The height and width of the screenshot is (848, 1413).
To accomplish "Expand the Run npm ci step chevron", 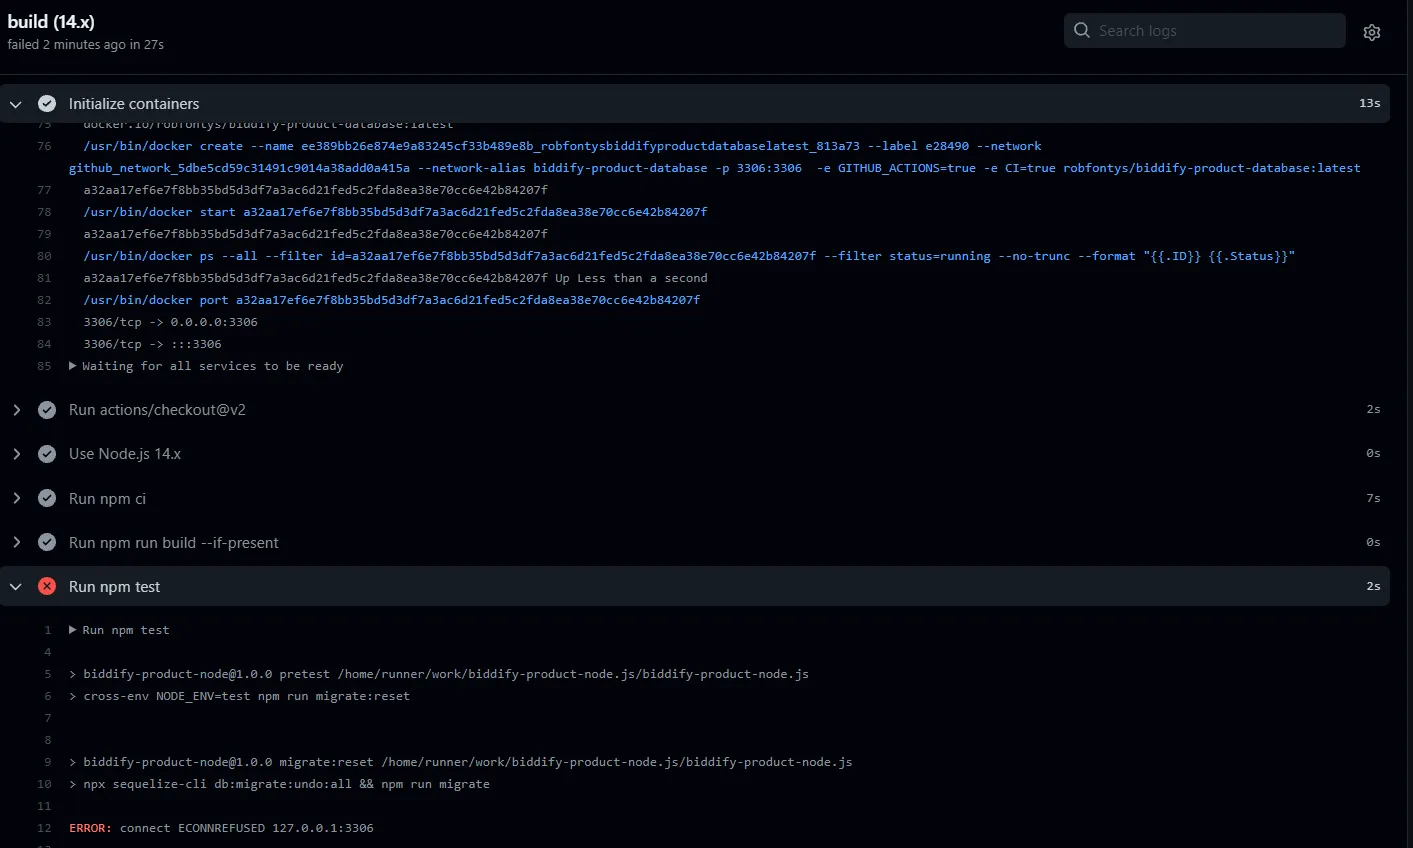I will click(x=16, y=498).
